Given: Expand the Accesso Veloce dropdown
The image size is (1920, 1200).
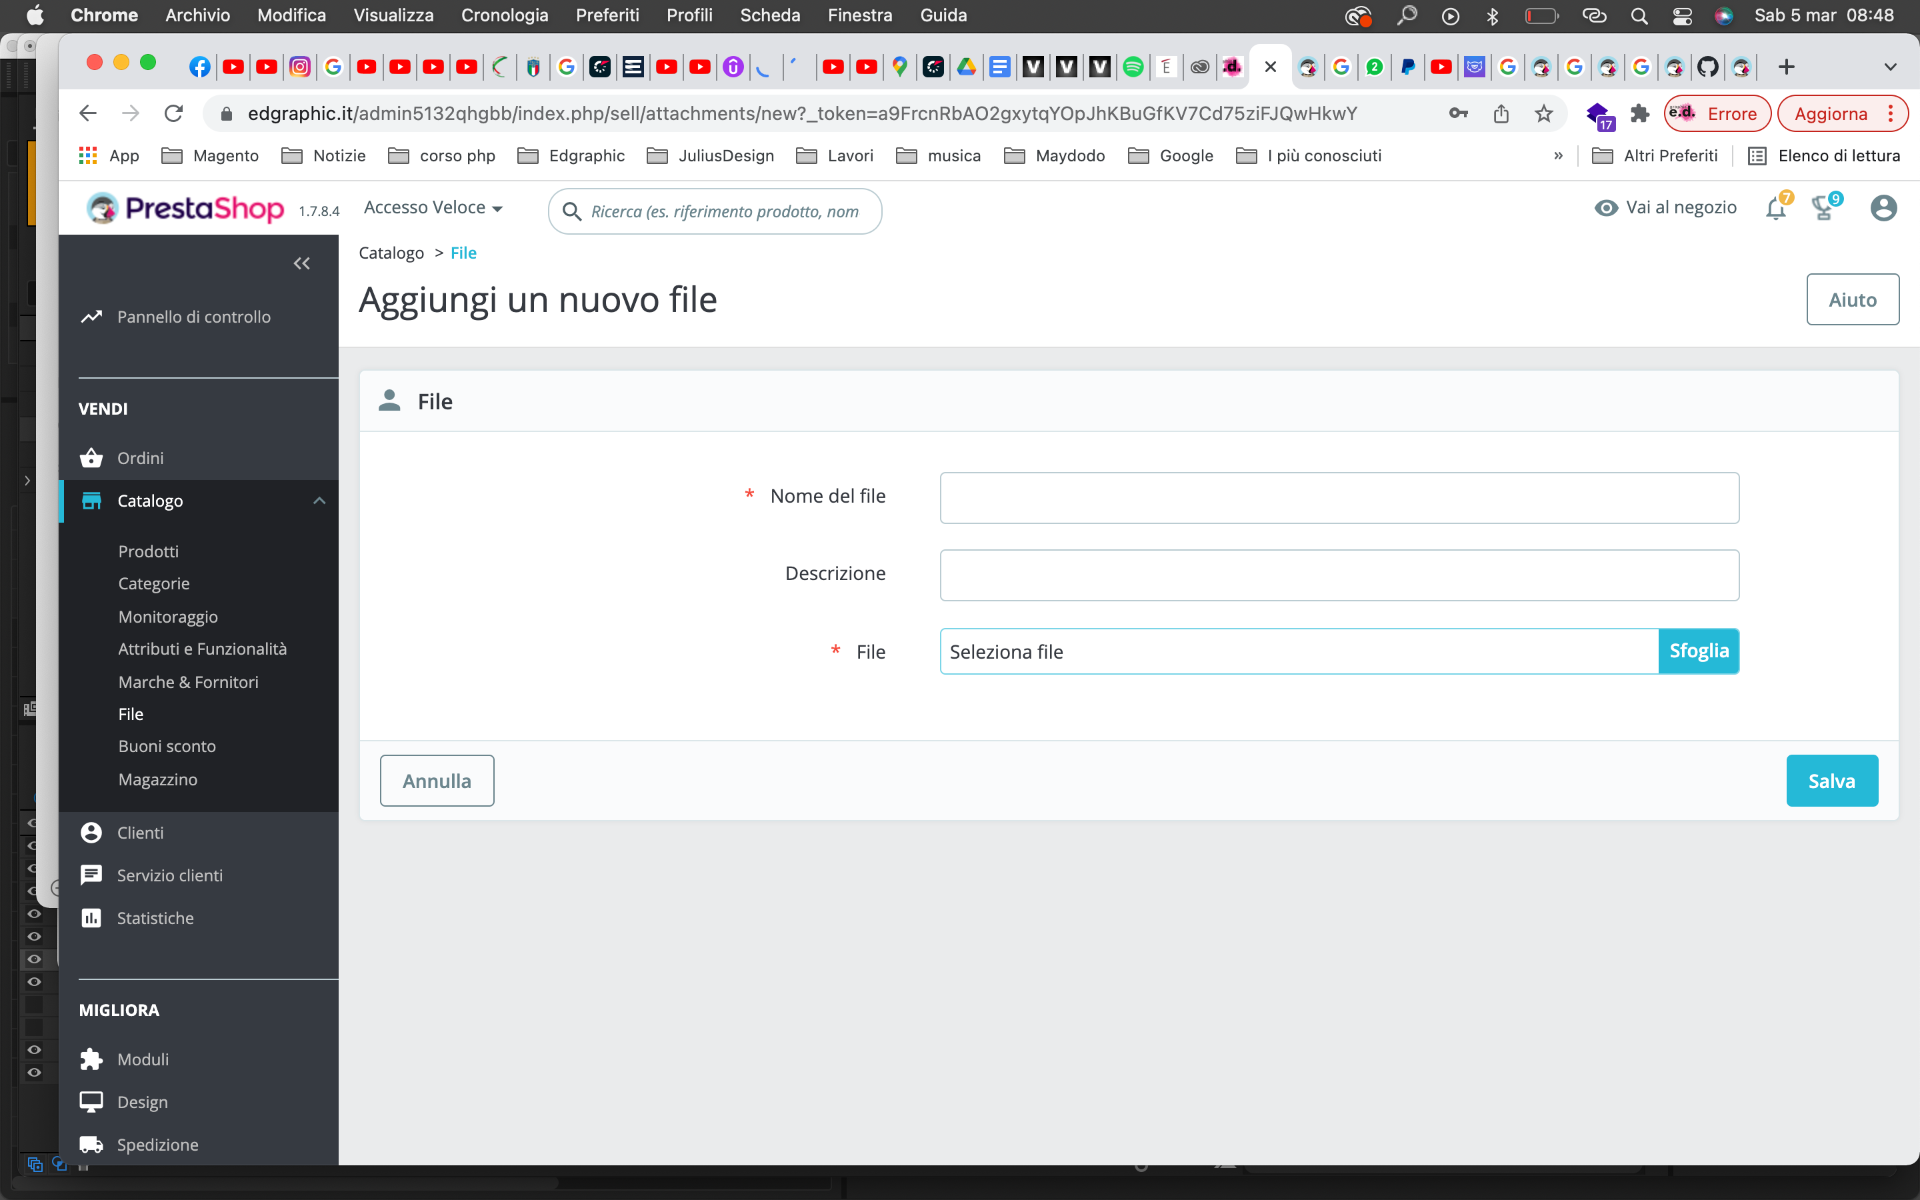Looking at the screenshot, I should coord(433,208).
